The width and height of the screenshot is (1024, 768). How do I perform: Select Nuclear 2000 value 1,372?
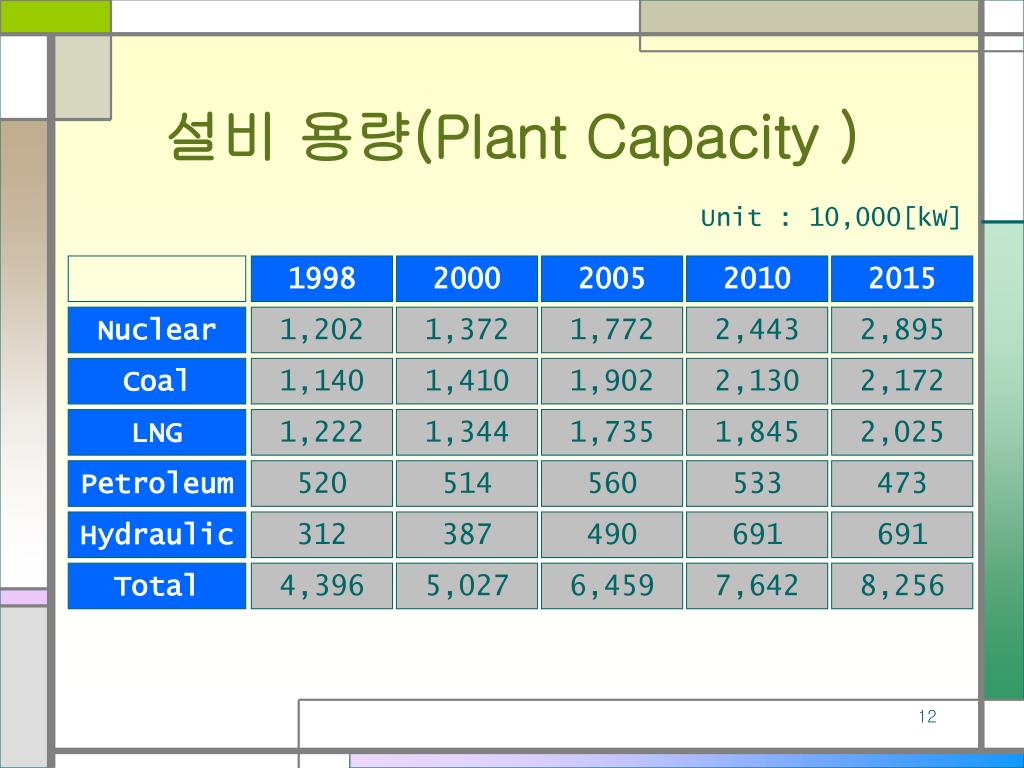(467, 330)
